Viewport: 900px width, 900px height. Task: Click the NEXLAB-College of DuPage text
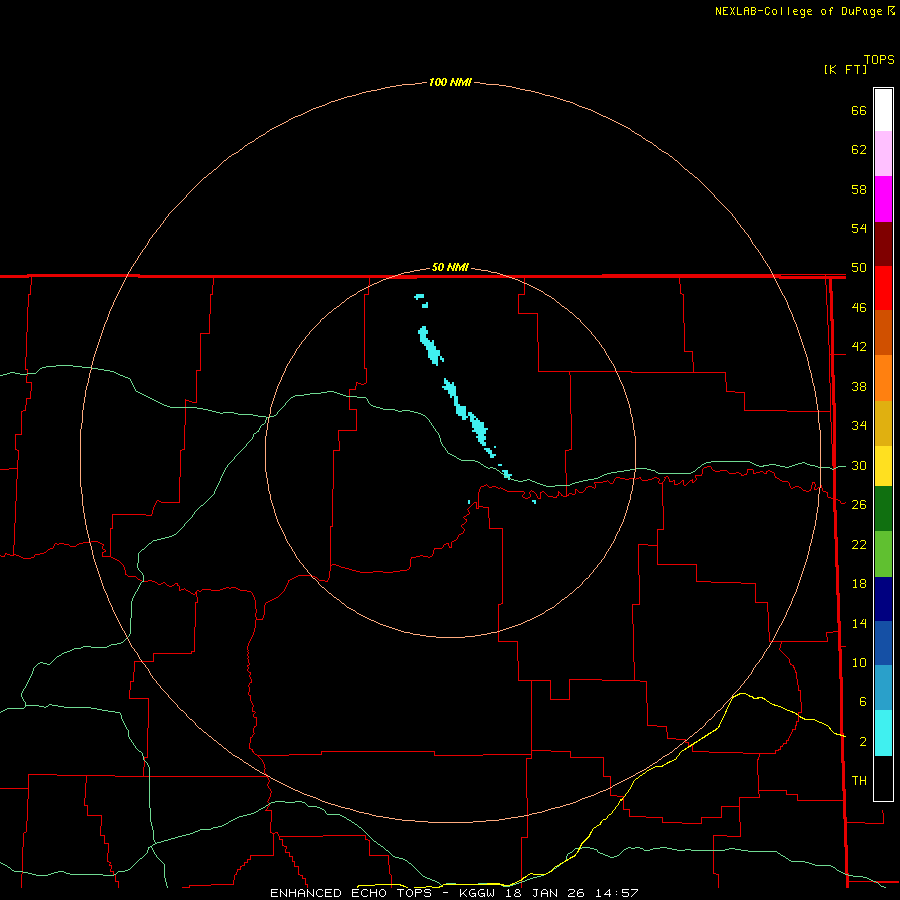798,11
